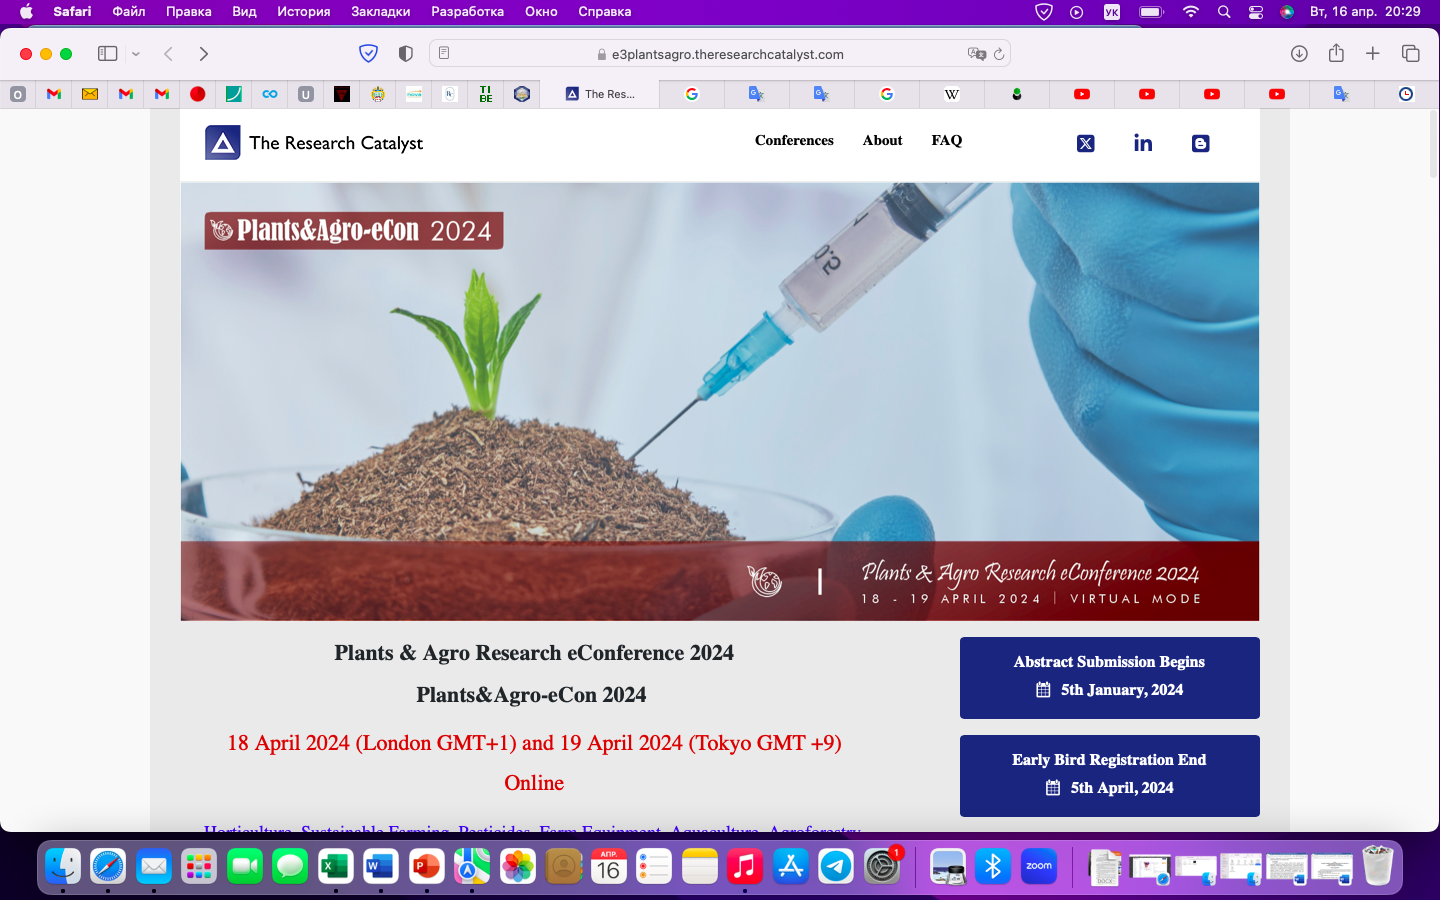Open the TIBE pinned tab
This screenshot has width=1440, height=900.
point(486,94)
